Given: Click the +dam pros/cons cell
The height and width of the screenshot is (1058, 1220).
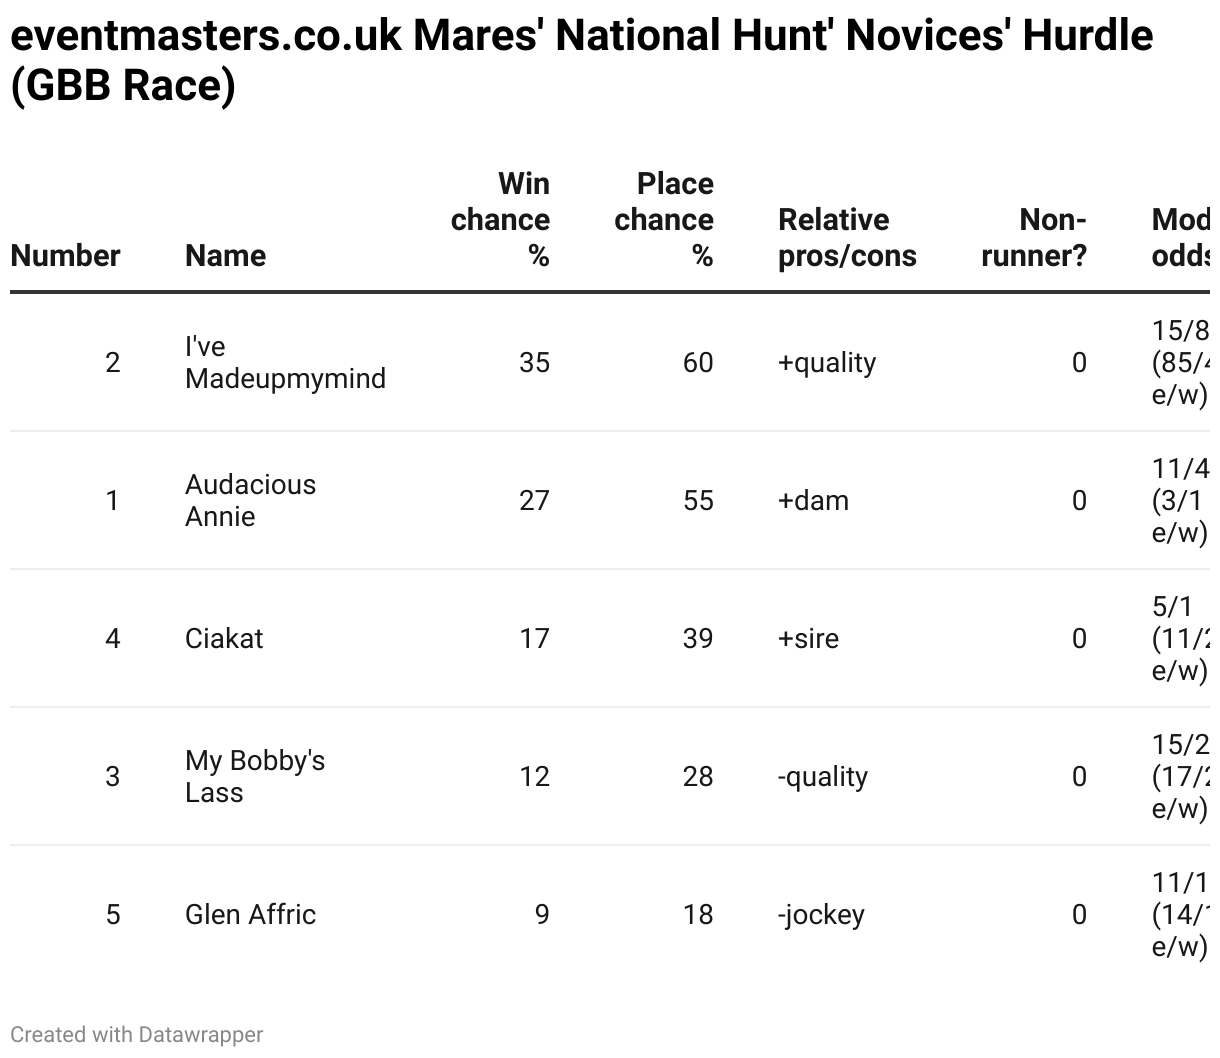Looking at the screenshot, I should (x=813, y=500).
